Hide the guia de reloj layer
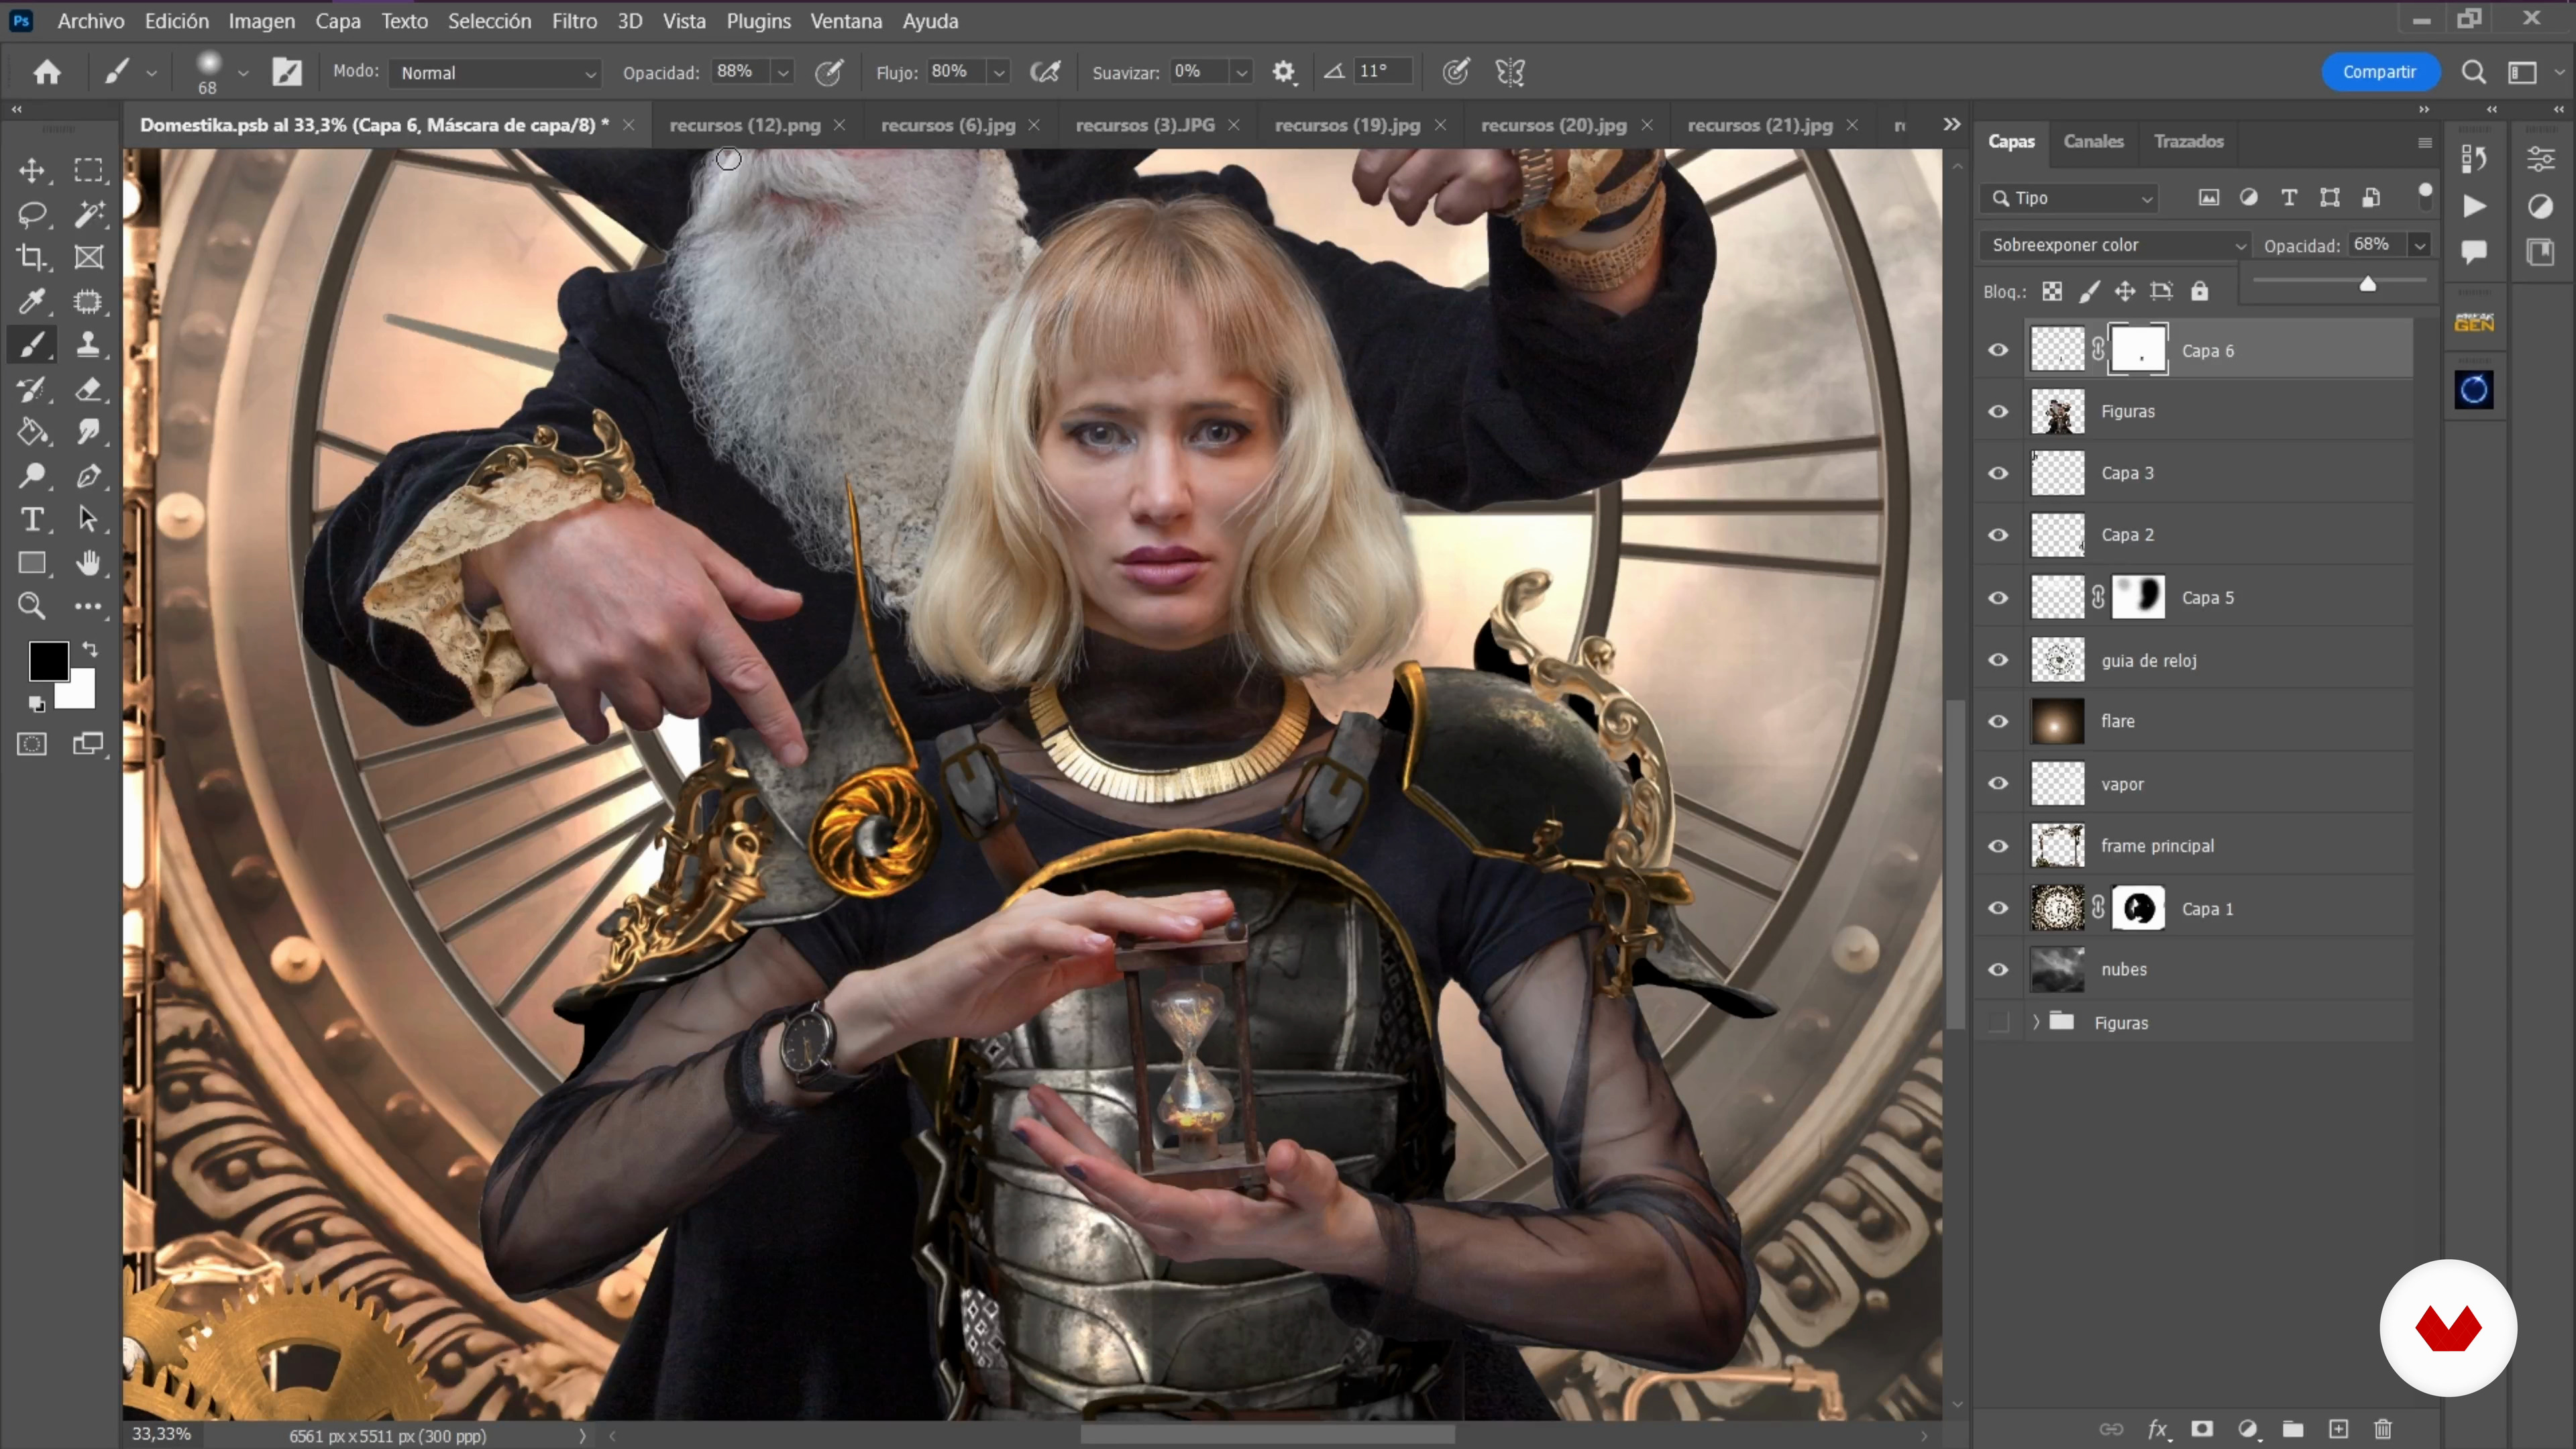Image resolution: width=2576 pixels, height=1449 pixels. click(1998, 660)
